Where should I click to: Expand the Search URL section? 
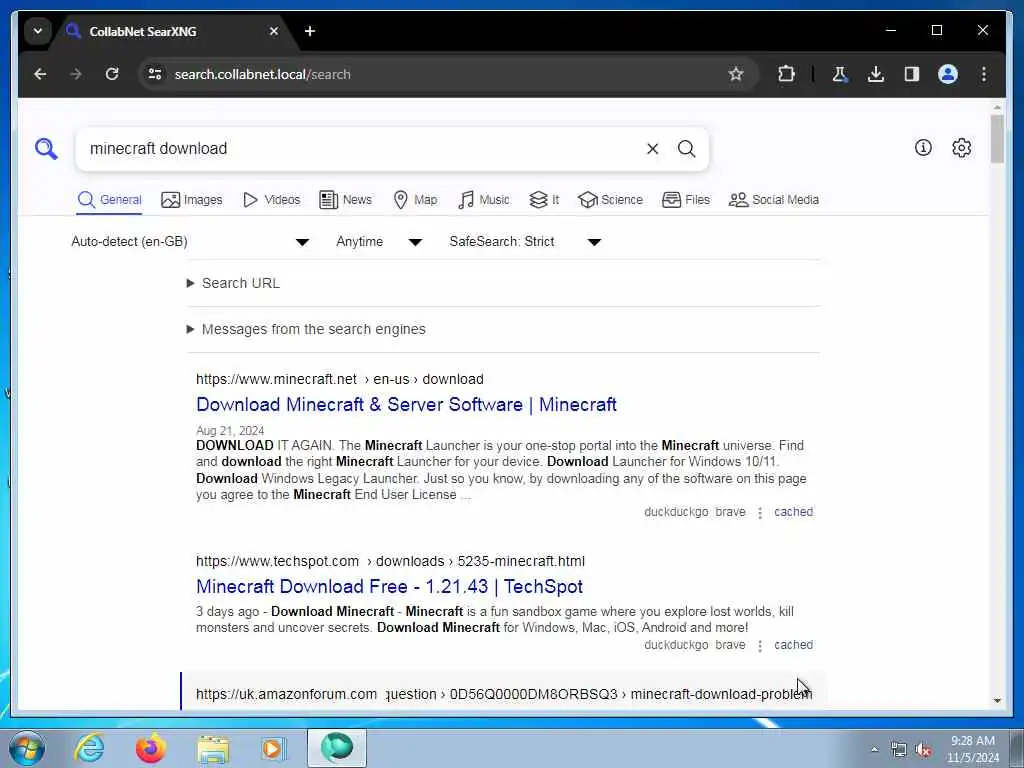coord(234,283)
